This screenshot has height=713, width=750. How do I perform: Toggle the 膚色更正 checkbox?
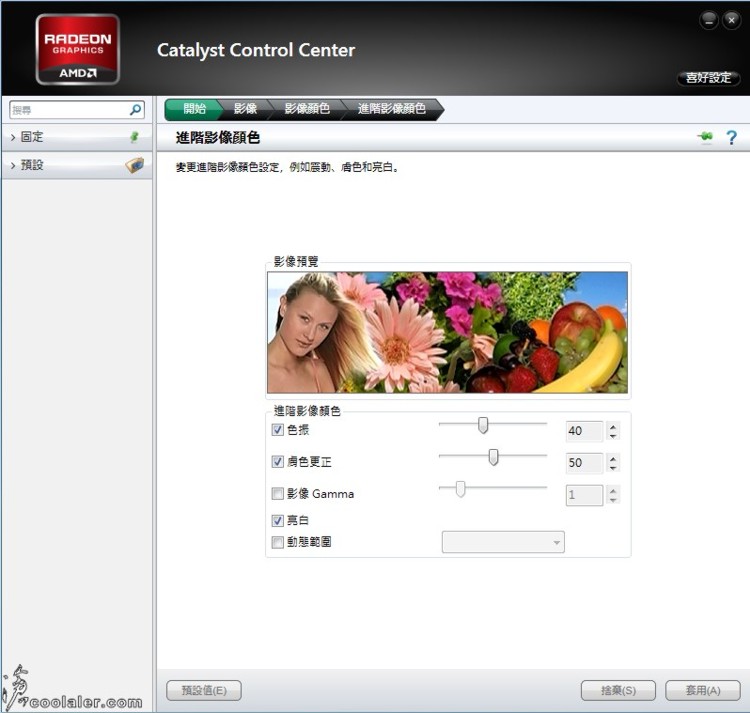pyautogui.click(x=277, y=461)
